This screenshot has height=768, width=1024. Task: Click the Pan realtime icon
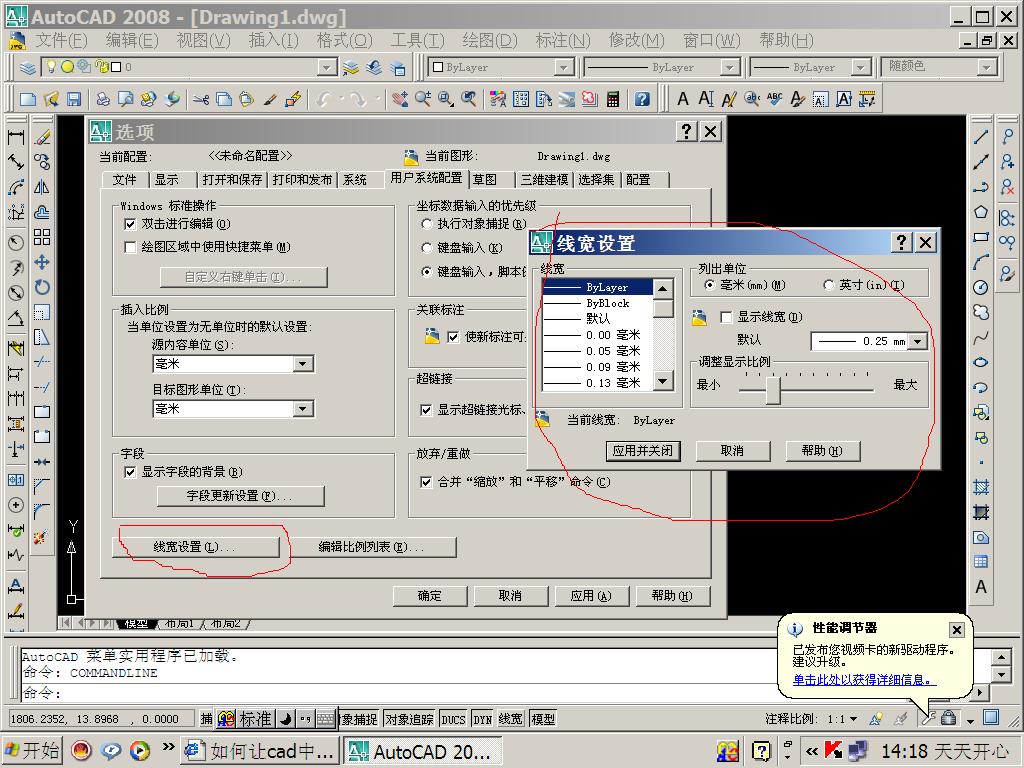(x=400, y=99)
